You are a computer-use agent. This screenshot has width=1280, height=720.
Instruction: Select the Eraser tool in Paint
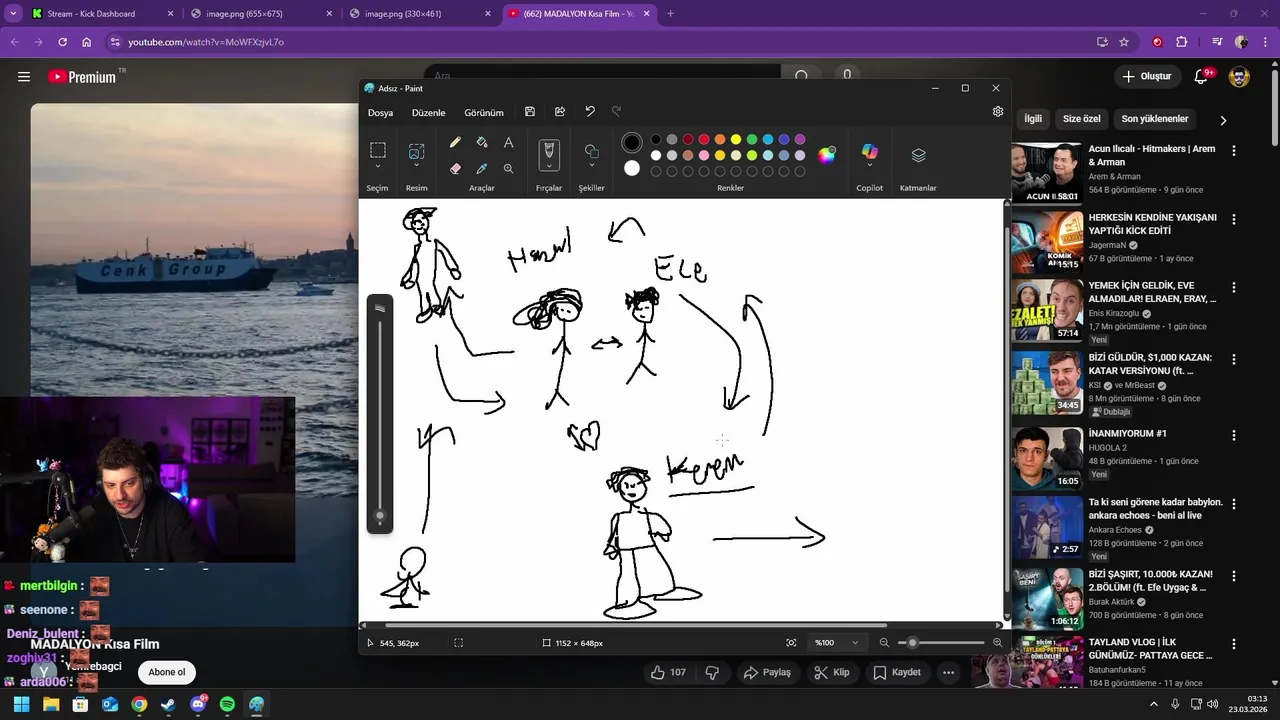click(455, 169)
